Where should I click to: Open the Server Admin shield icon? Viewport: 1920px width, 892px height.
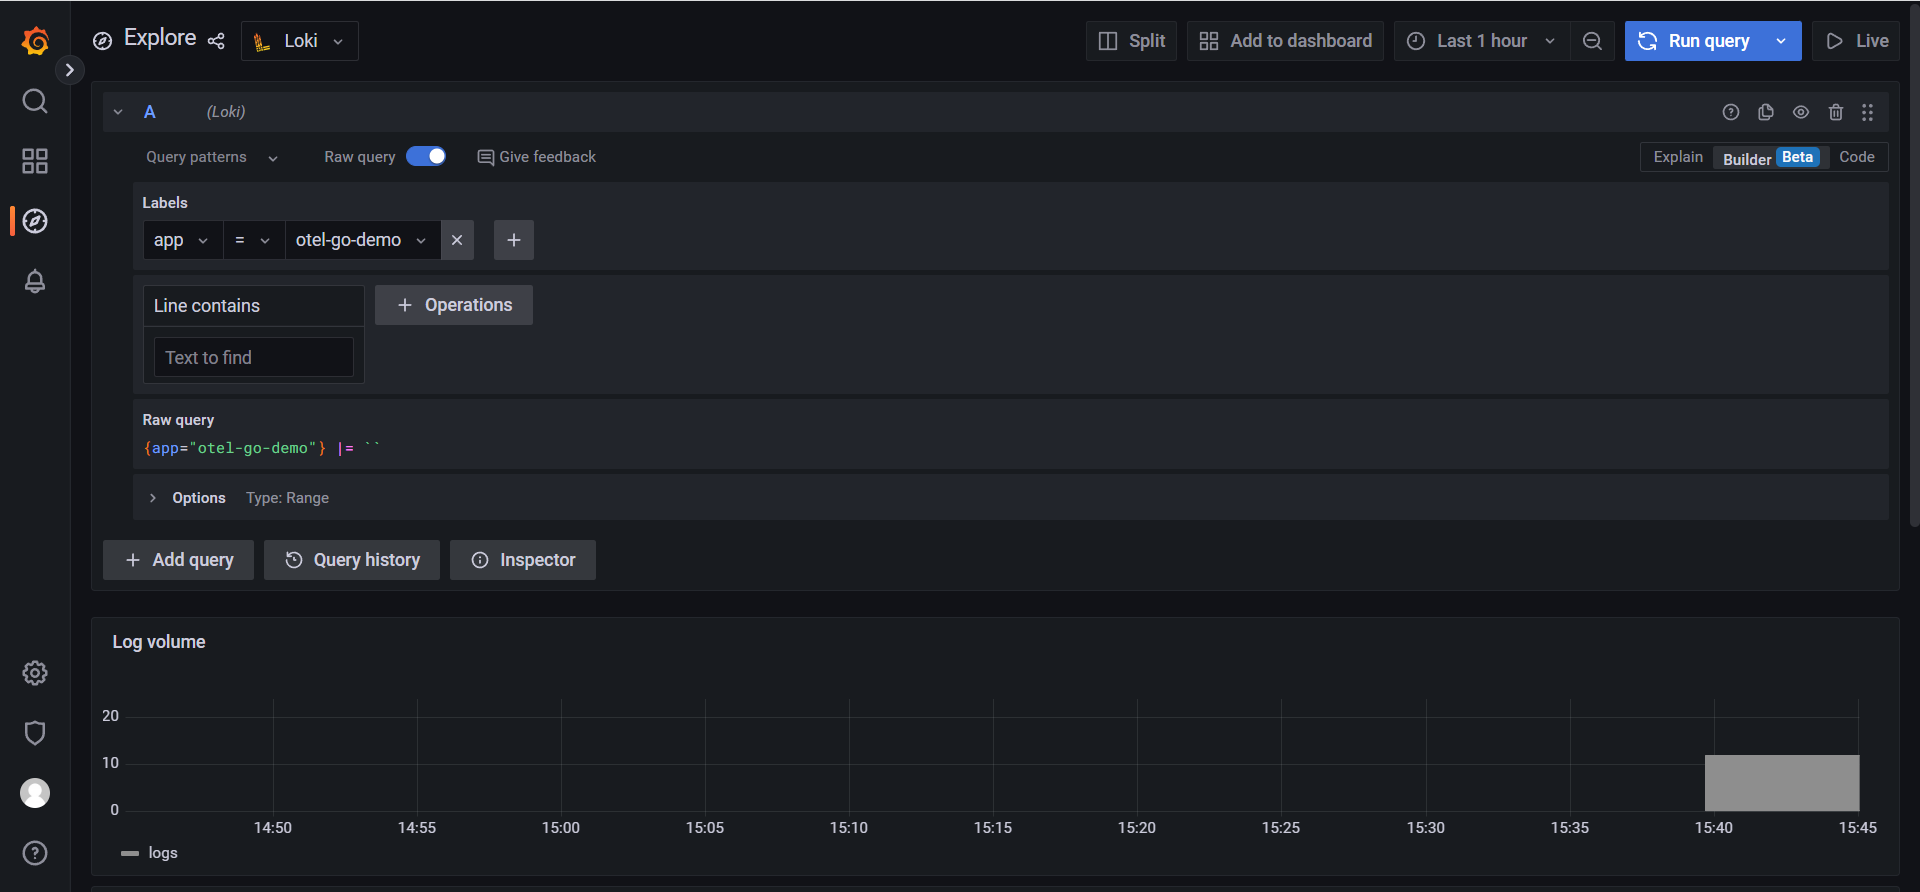35,733
